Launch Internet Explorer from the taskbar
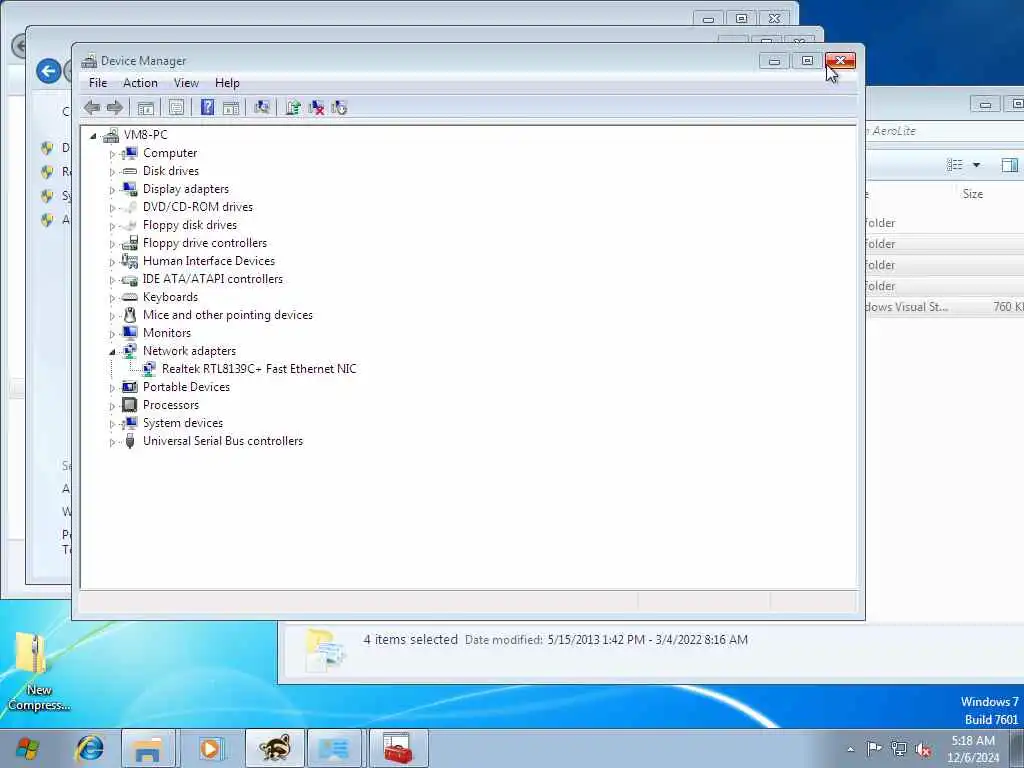The height and width of the screenshot is (768, 1024). tap(89, 748)
